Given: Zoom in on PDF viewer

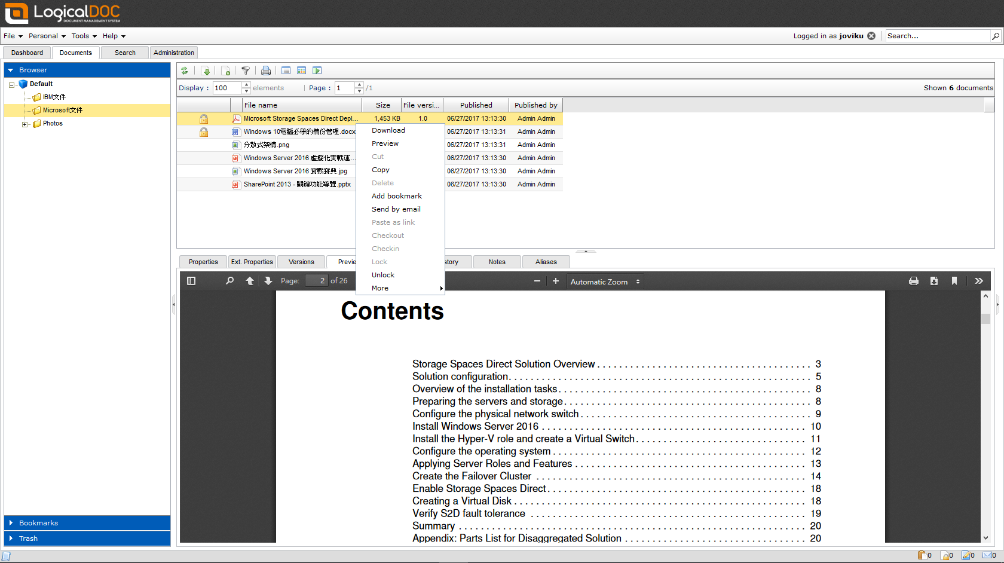Looking at the screenshot, I should [556, 281].
